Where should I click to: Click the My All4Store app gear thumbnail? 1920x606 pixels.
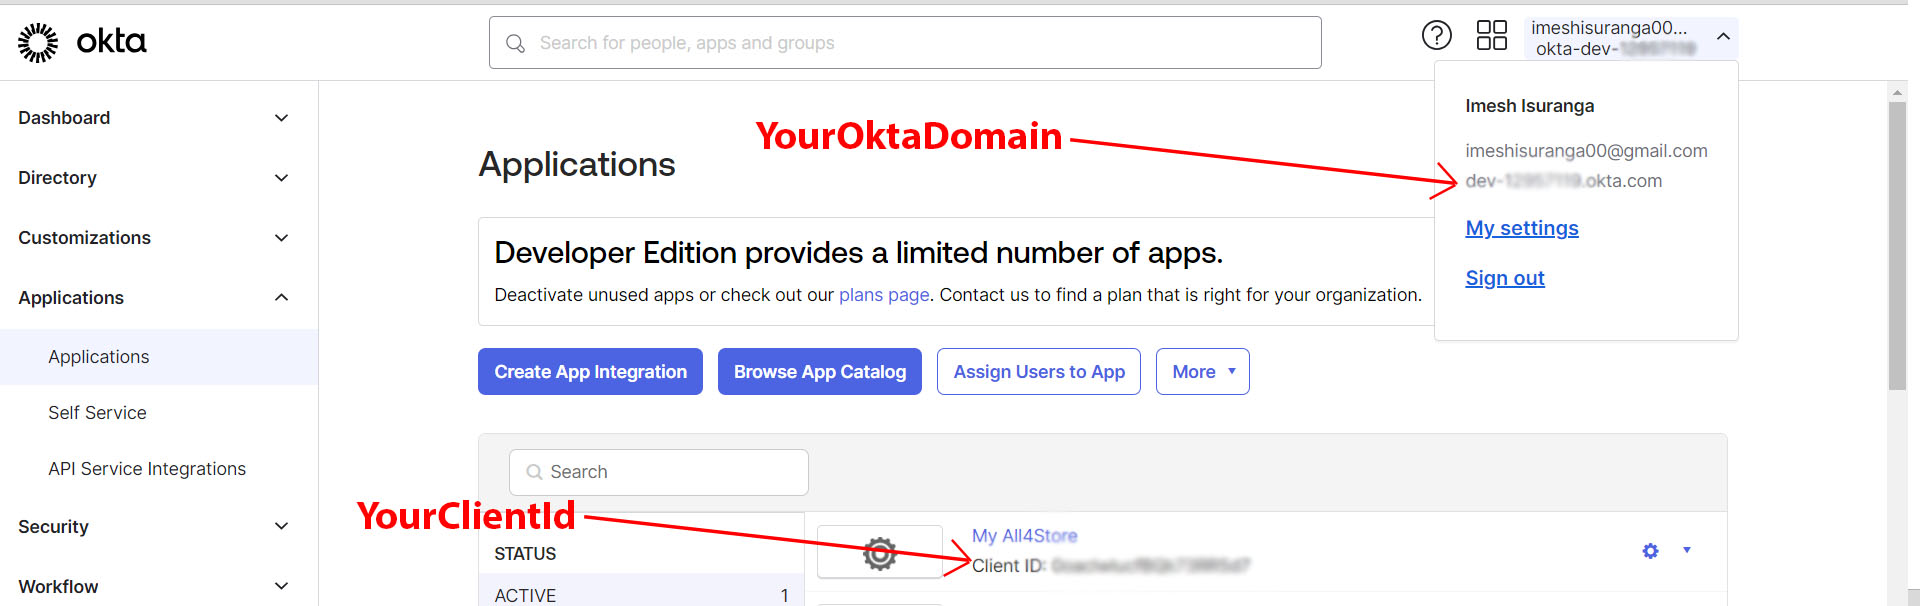pos(880,552)
